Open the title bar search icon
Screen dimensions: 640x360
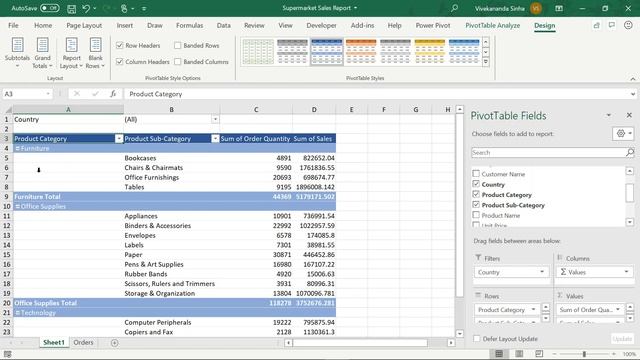click(x=454, y=8)
